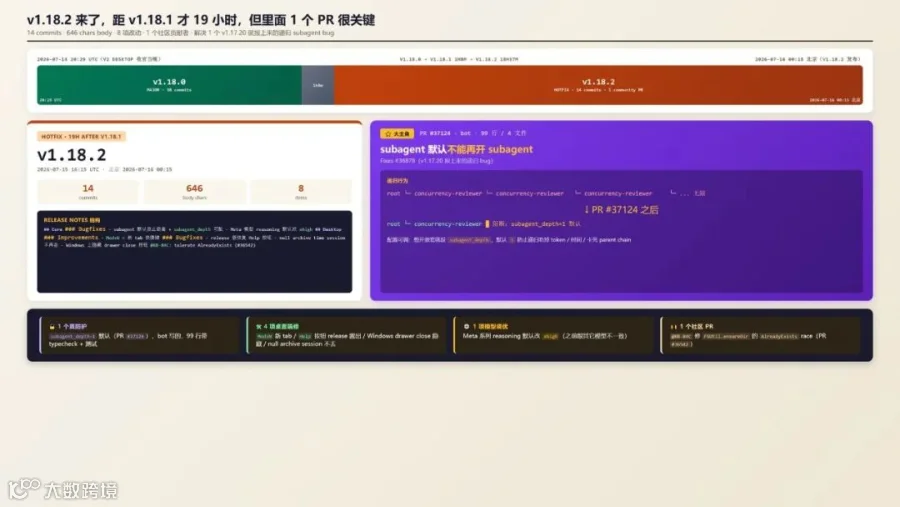
Task: Click the lock icon in the first bottom card
Action: point(52,327)
